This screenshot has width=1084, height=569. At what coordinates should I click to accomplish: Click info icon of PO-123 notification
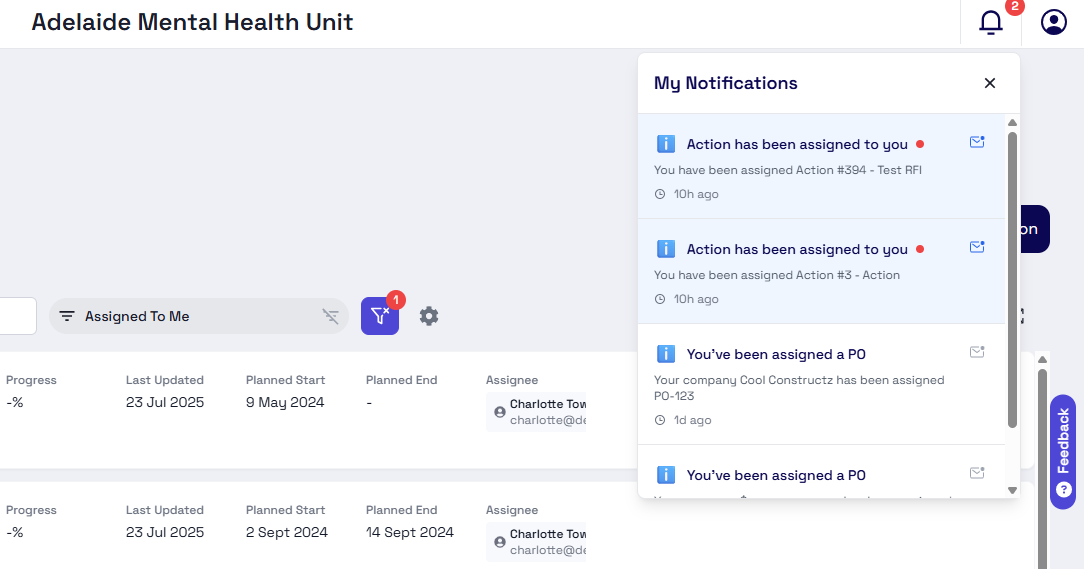pos(665,354)
